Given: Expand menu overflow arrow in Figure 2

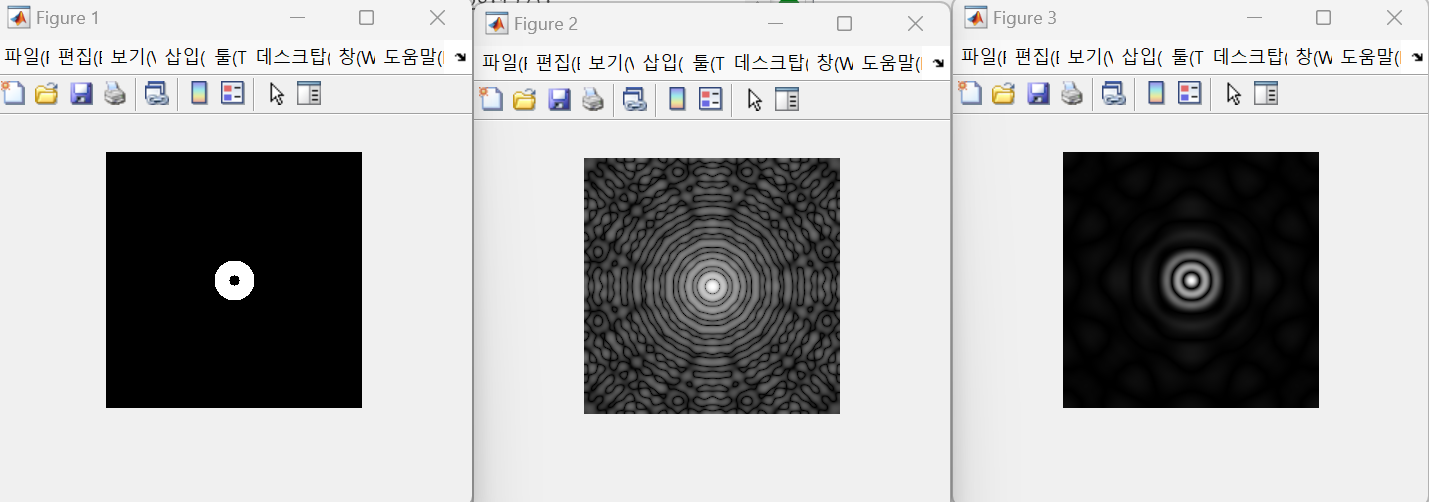Looking at the screenshot, I should click(x=938, y=62).
